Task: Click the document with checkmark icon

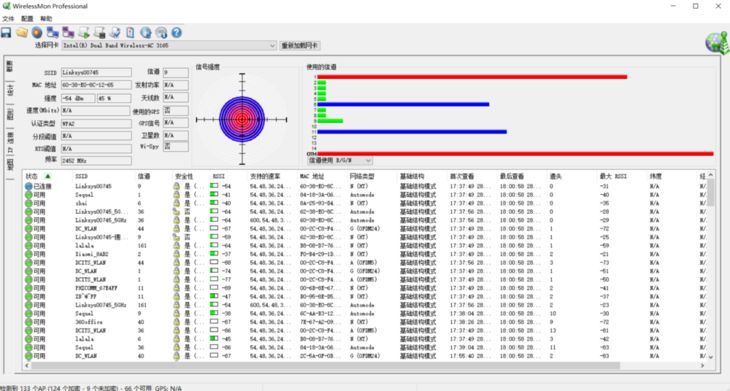Action: (115, 33)
